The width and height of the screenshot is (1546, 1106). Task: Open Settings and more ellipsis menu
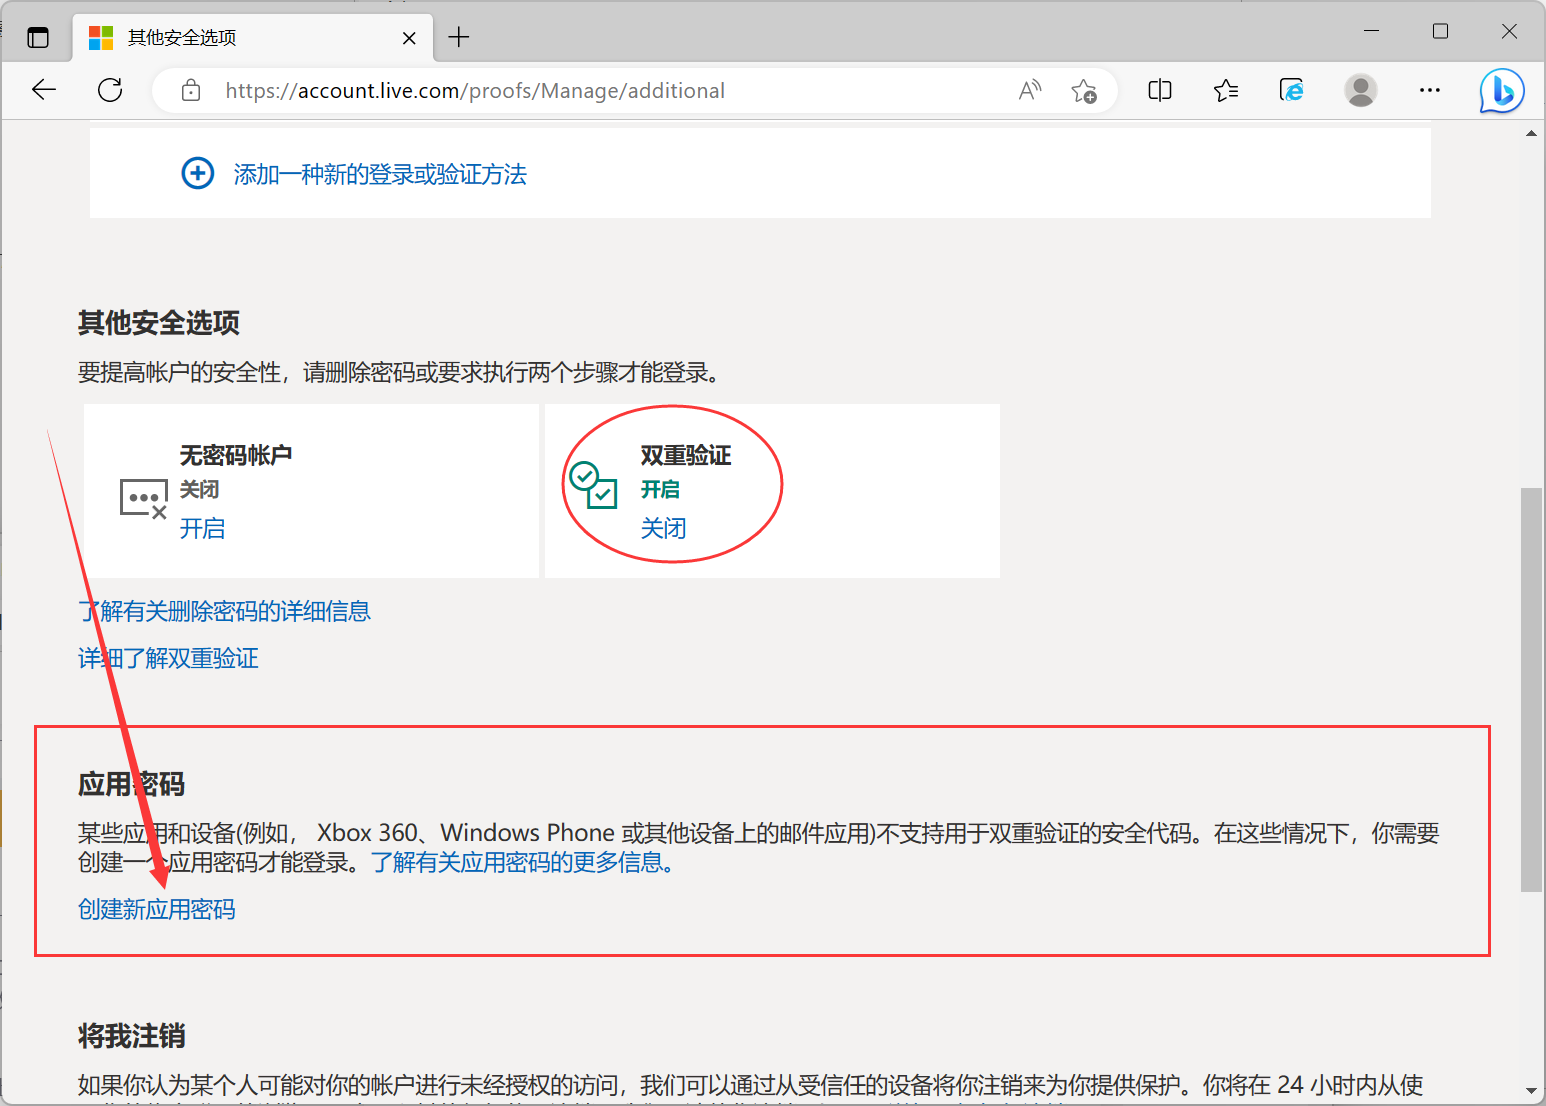click(1430, 91)
